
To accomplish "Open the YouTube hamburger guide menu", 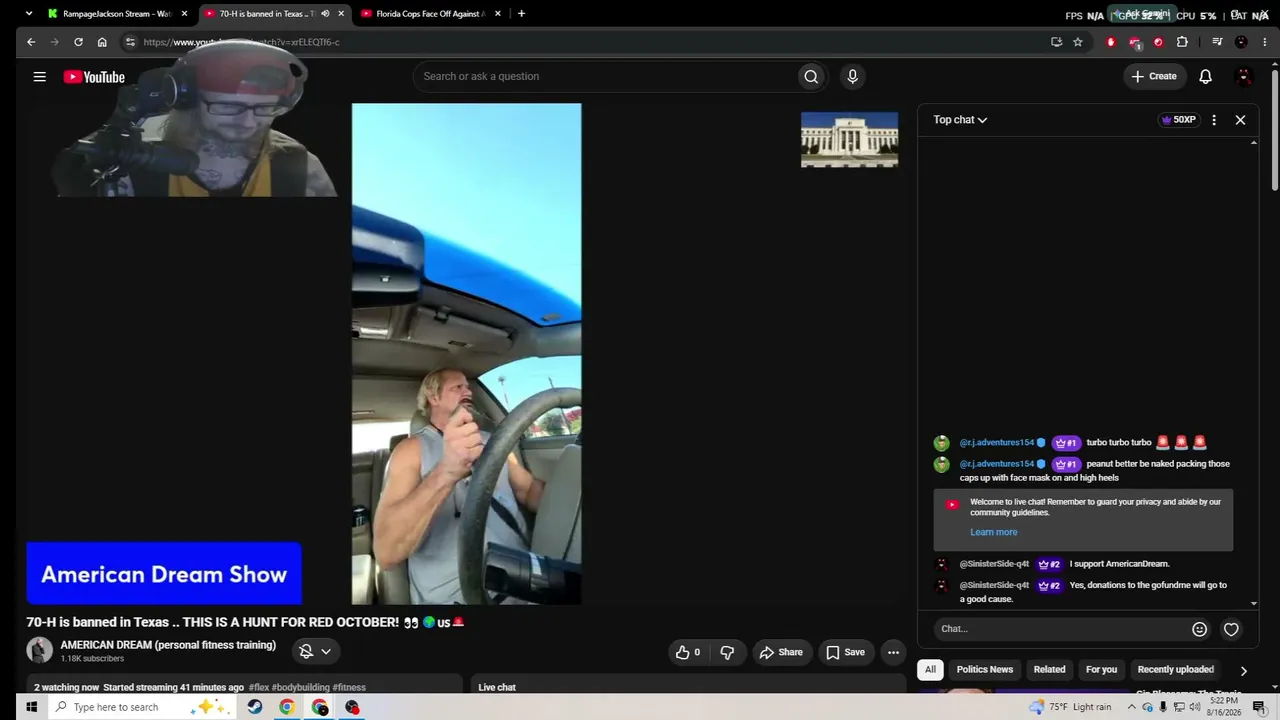I will 39,77.
